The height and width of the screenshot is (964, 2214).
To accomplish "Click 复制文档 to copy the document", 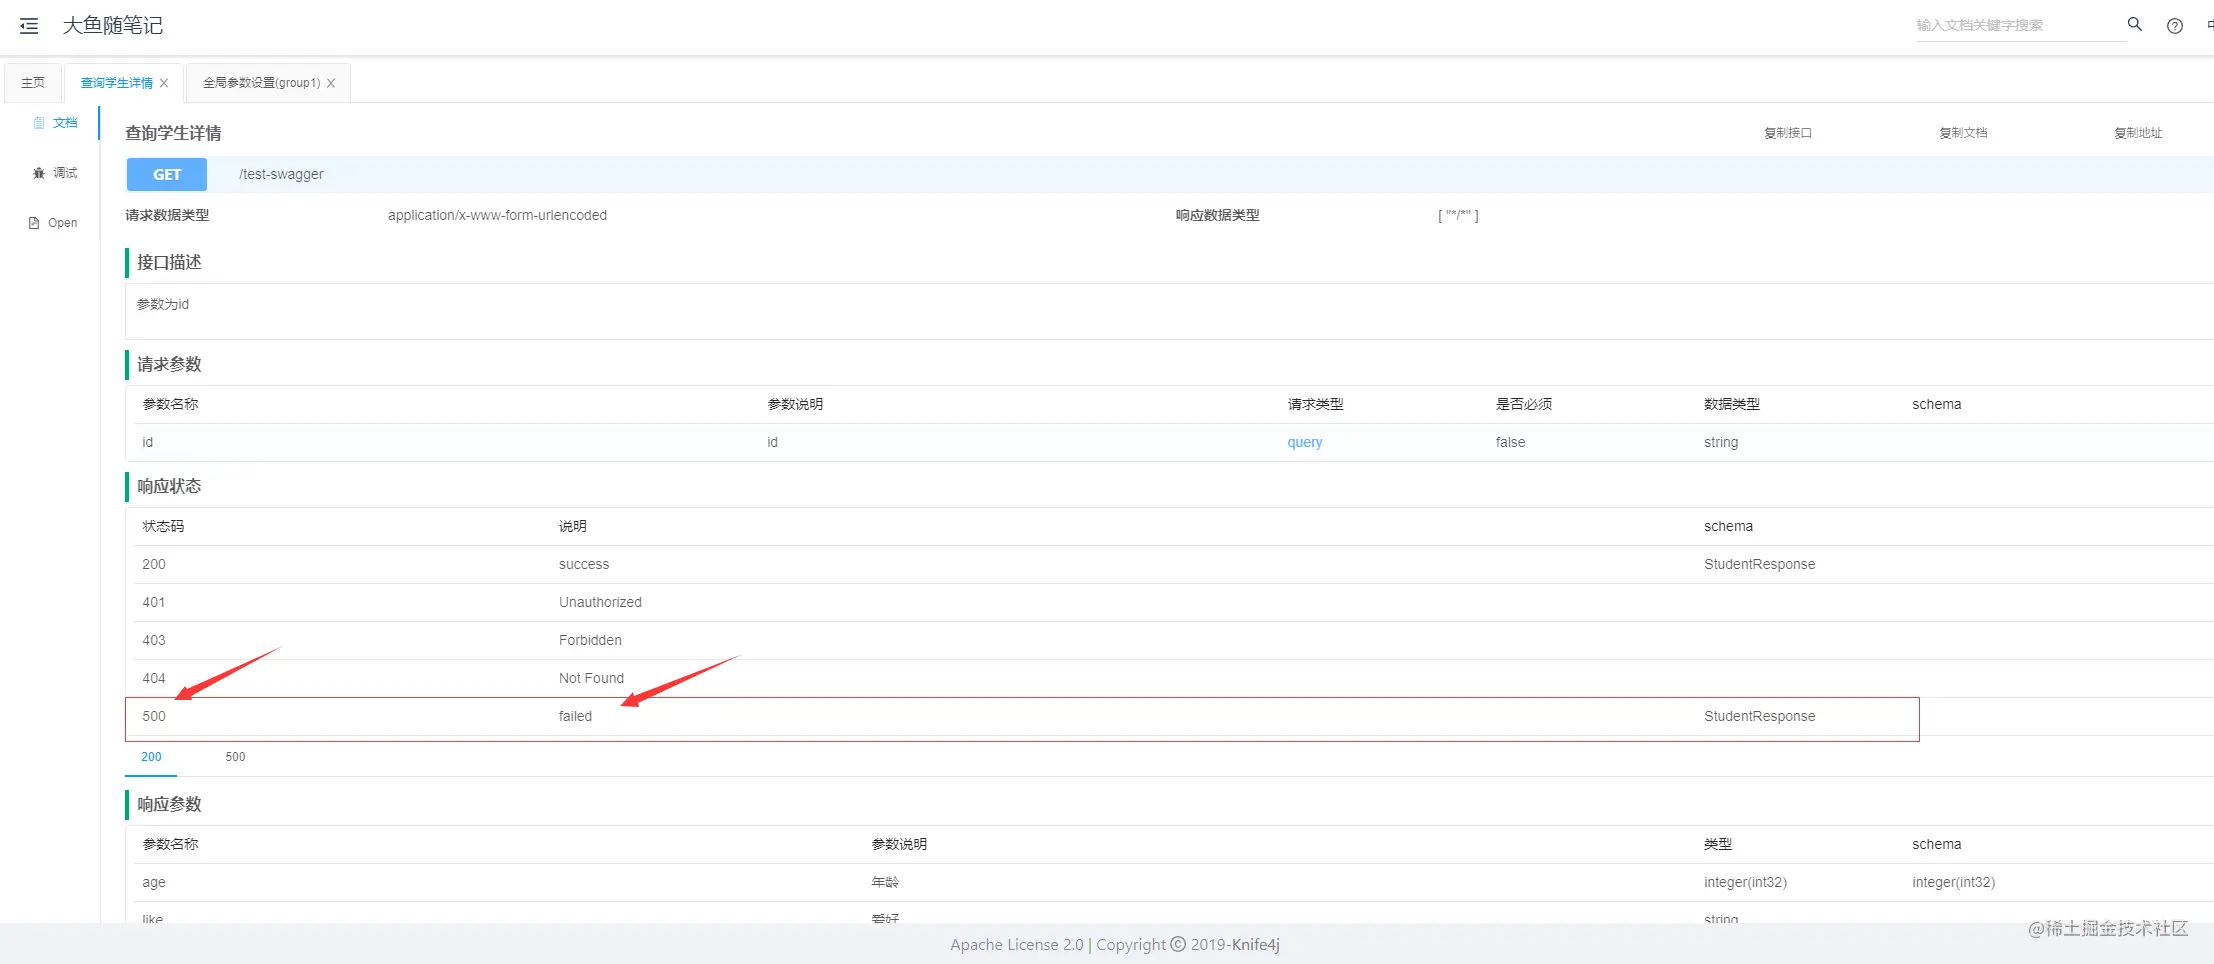I will pyautogui.click(x=1963, y=133).
